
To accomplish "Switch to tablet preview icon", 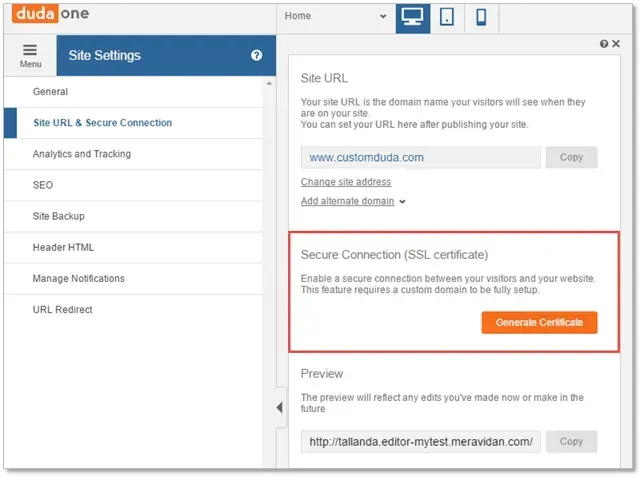I will 446,18.
